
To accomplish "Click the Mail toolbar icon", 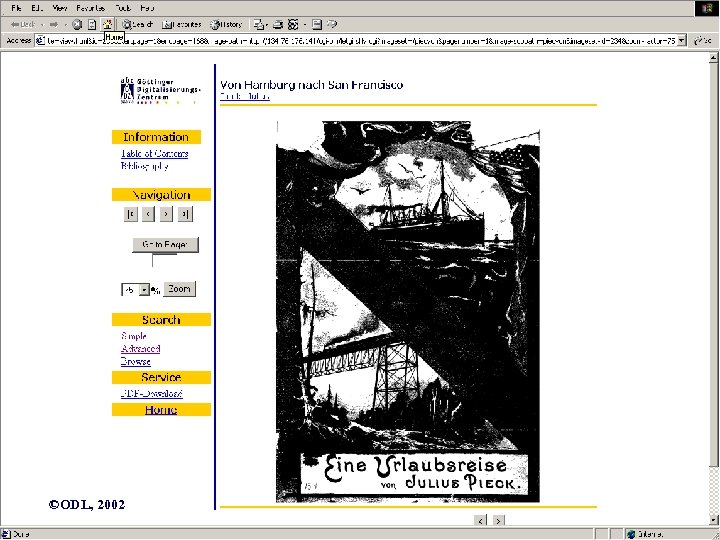I will pos(259,24).
